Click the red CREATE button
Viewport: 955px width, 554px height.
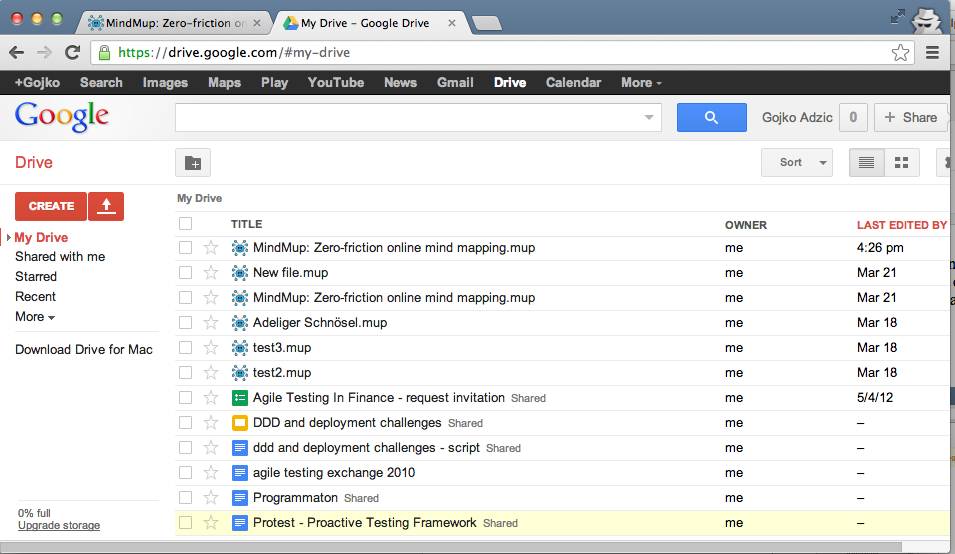[51, 206]
